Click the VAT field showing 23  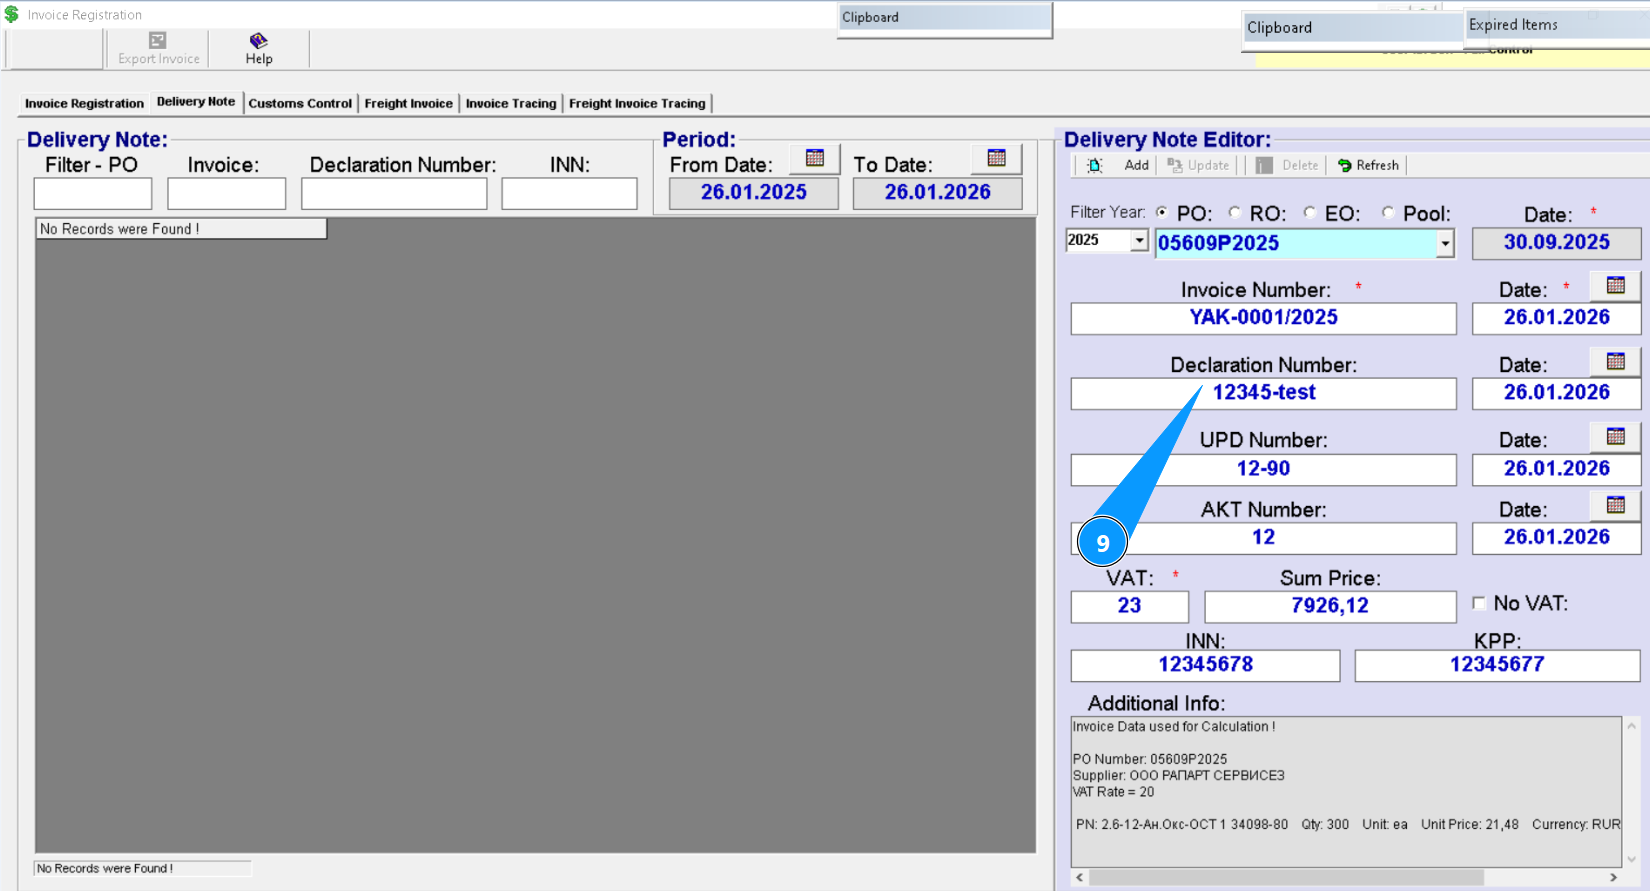[x=1130, y=606]
